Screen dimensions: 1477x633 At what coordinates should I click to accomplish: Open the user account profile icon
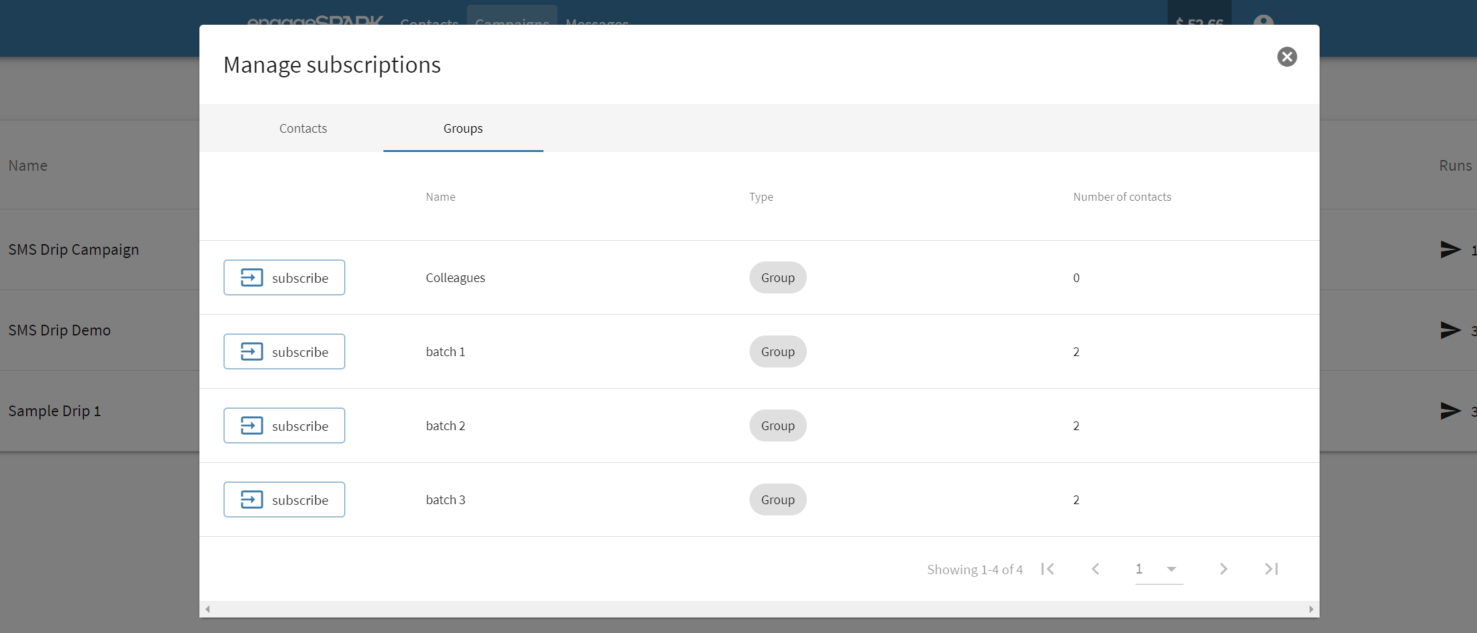coord(1263,22)
